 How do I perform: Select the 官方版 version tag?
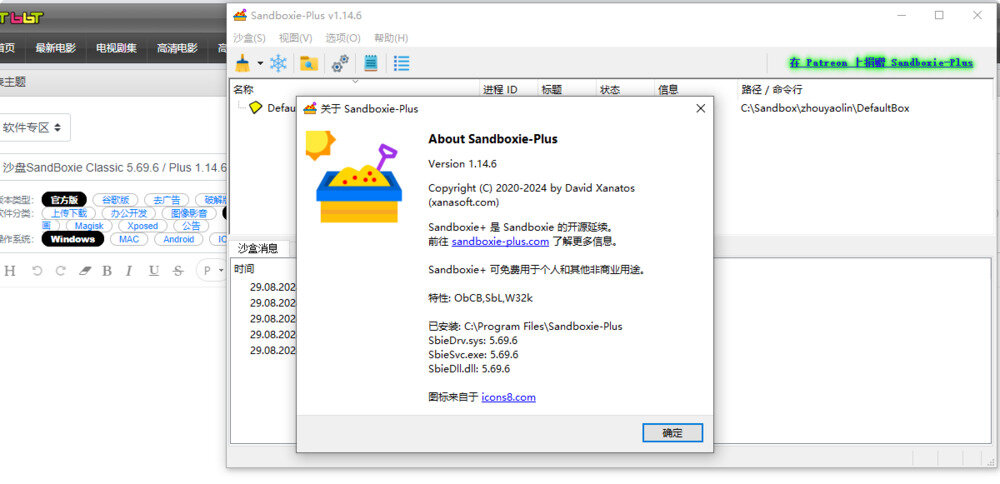[x=64, y=200]
